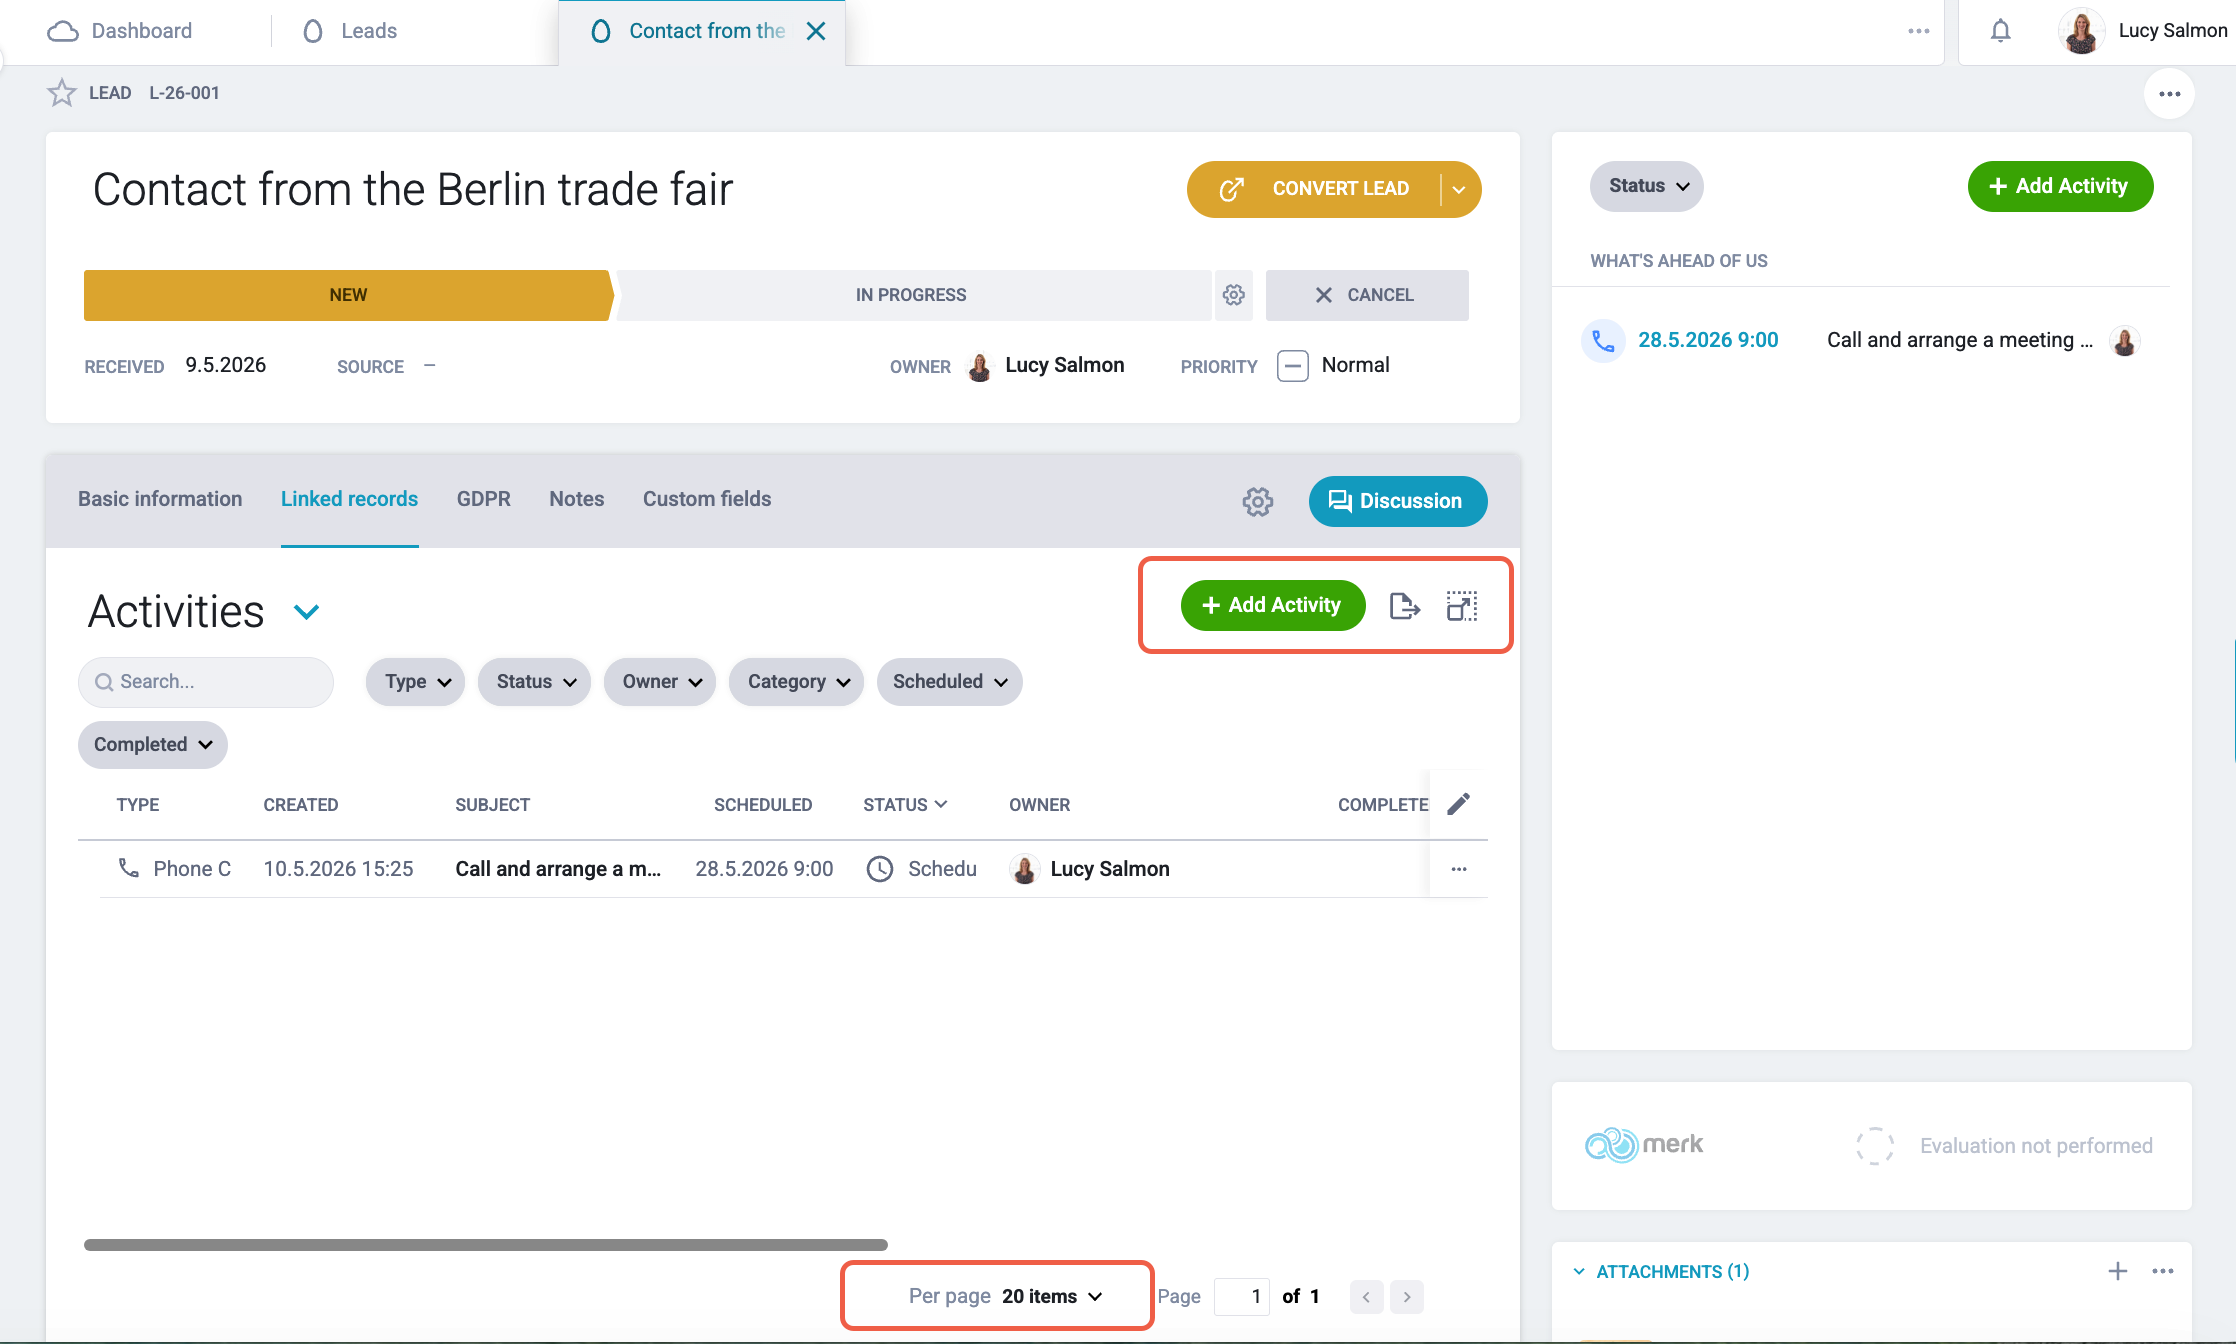Open the Scheduled filter dropdown
2236x1344 pixels.
coord(950,682)
